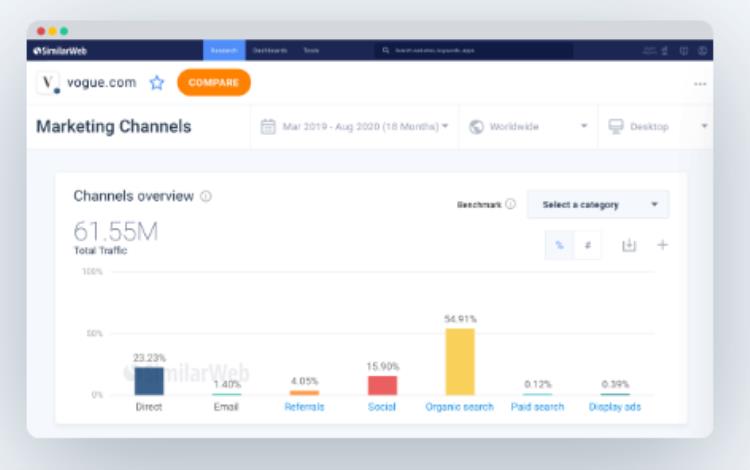Click the Referrals bar
This screenshot has height=470, width=750.
coord(304,393)
